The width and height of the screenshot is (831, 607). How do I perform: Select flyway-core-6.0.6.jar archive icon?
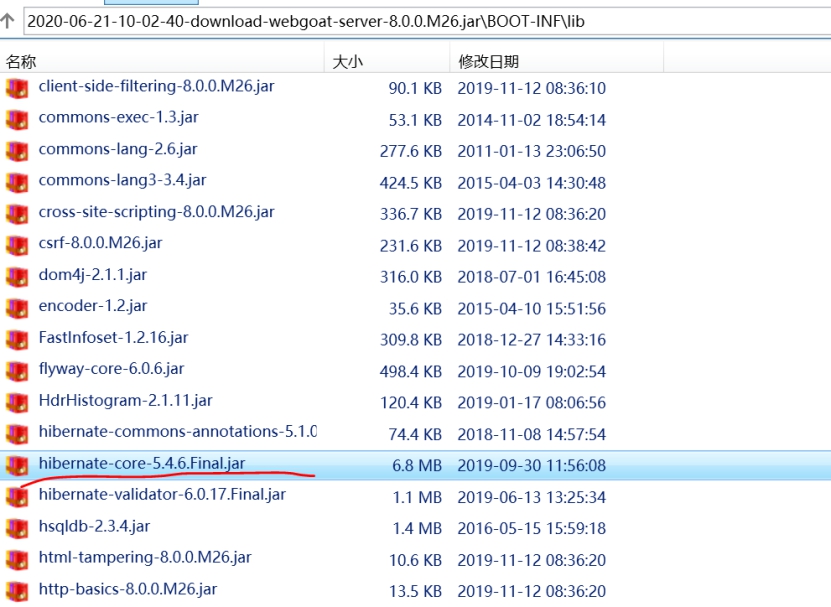pos(17,371)
